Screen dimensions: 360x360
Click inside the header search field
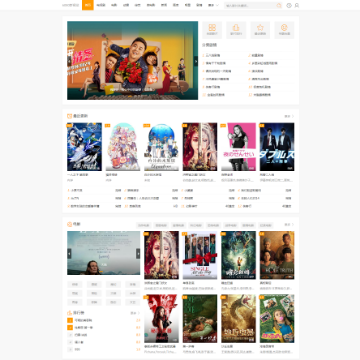click(x=250, y=5)
